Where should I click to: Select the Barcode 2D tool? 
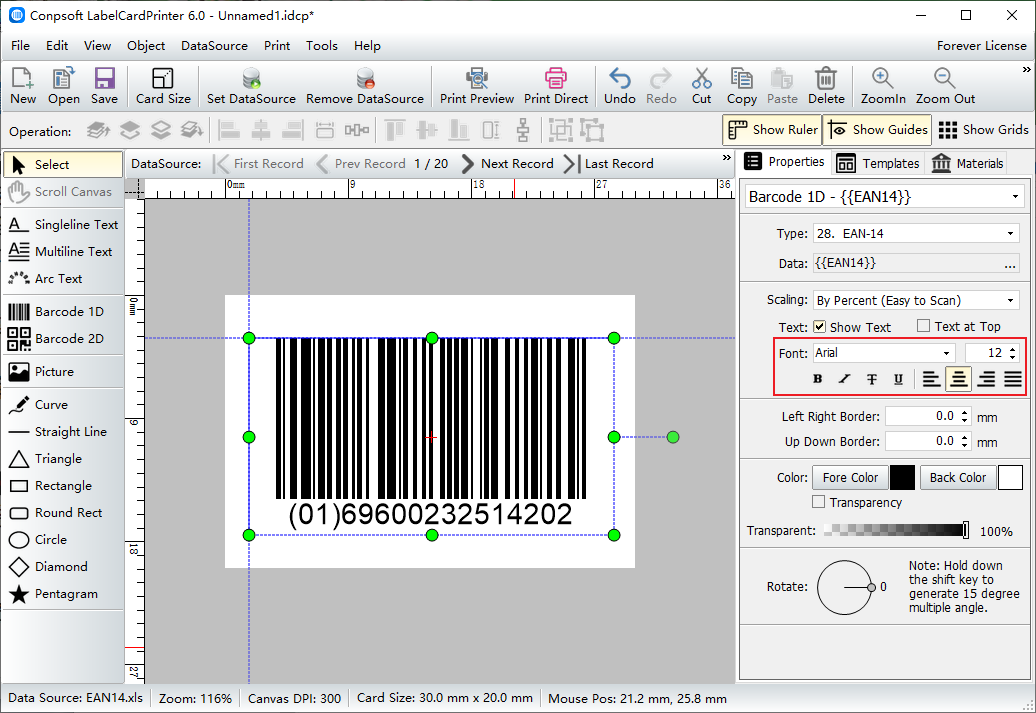[x=63, y=338]
